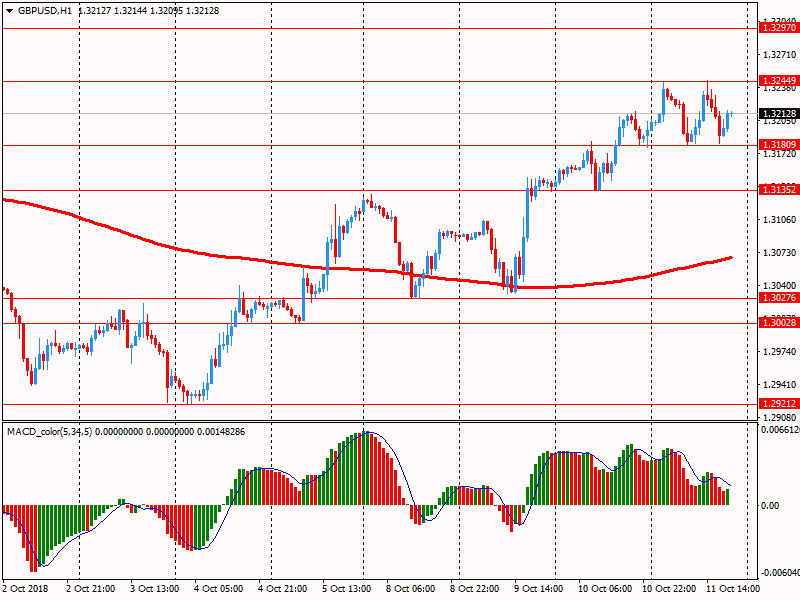Click the 2 Oct 21:00 time label
Screen dimensions: 800x600
pyautogui.click(x=91, y=588)
